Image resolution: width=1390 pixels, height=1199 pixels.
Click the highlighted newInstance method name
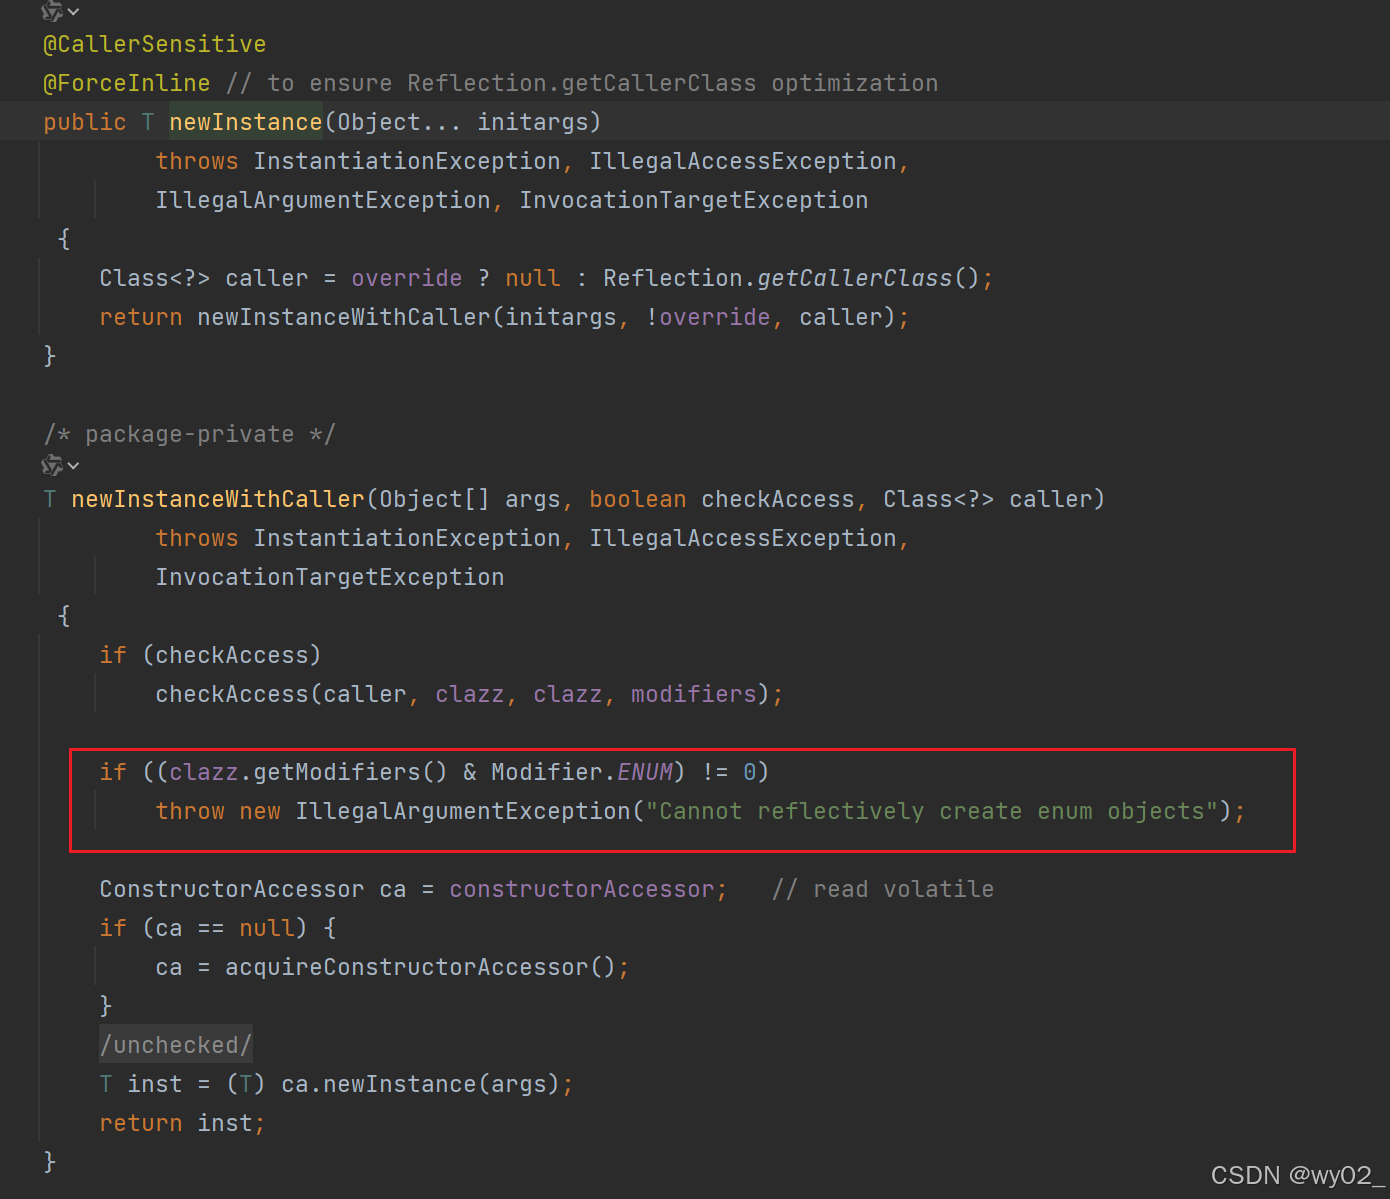pyautogui.click(x=245, y=122)
